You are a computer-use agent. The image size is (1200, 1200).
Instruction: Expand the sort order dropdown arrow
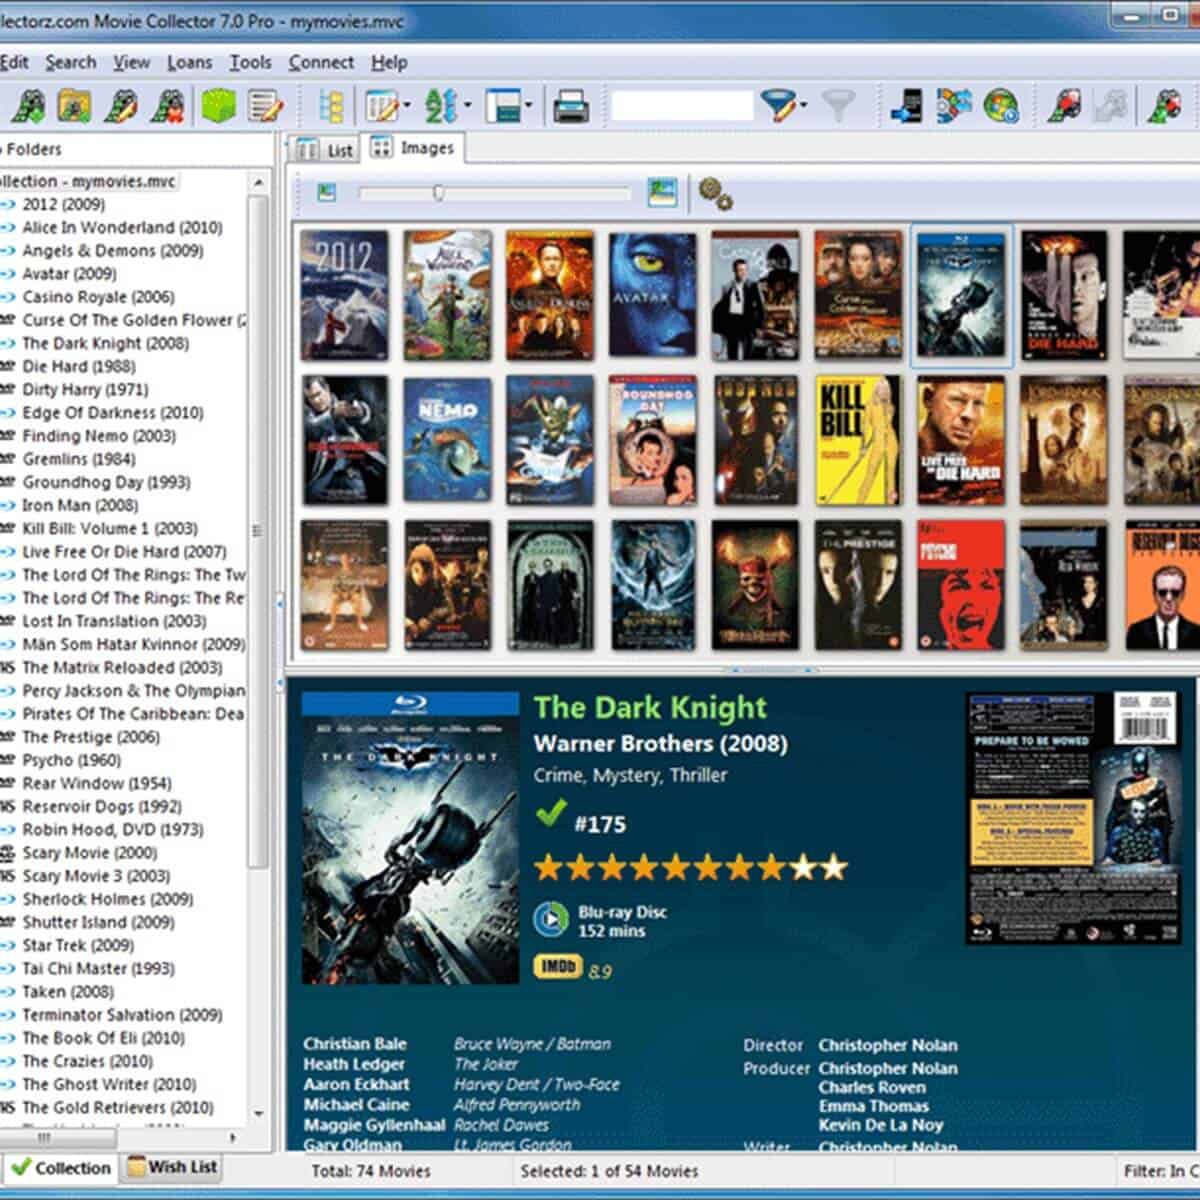tap(467, 105)
